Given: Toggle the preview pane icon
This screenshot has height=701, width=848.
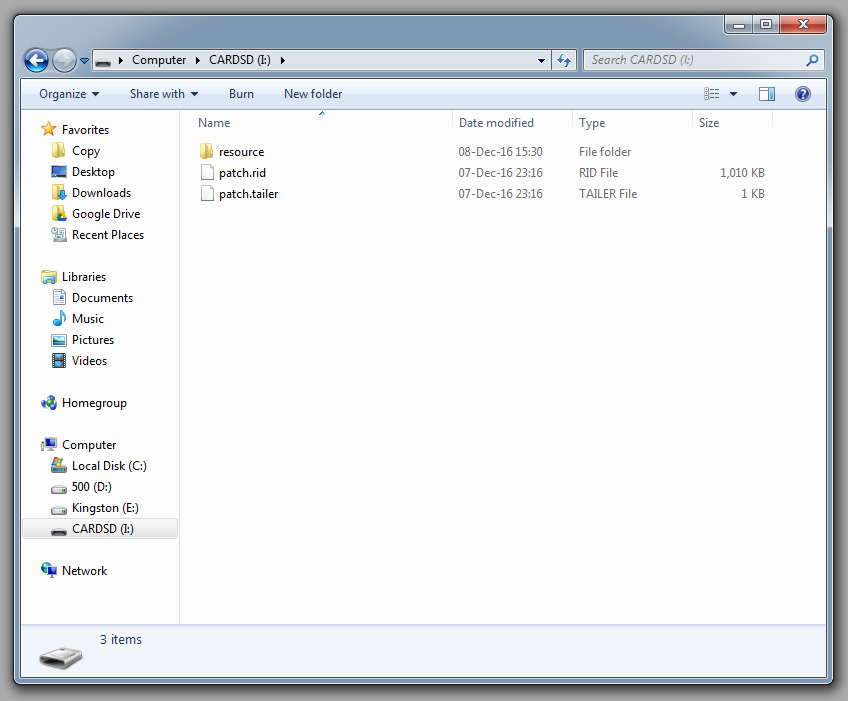Looking at the screenshot, I should click(767, 94).
